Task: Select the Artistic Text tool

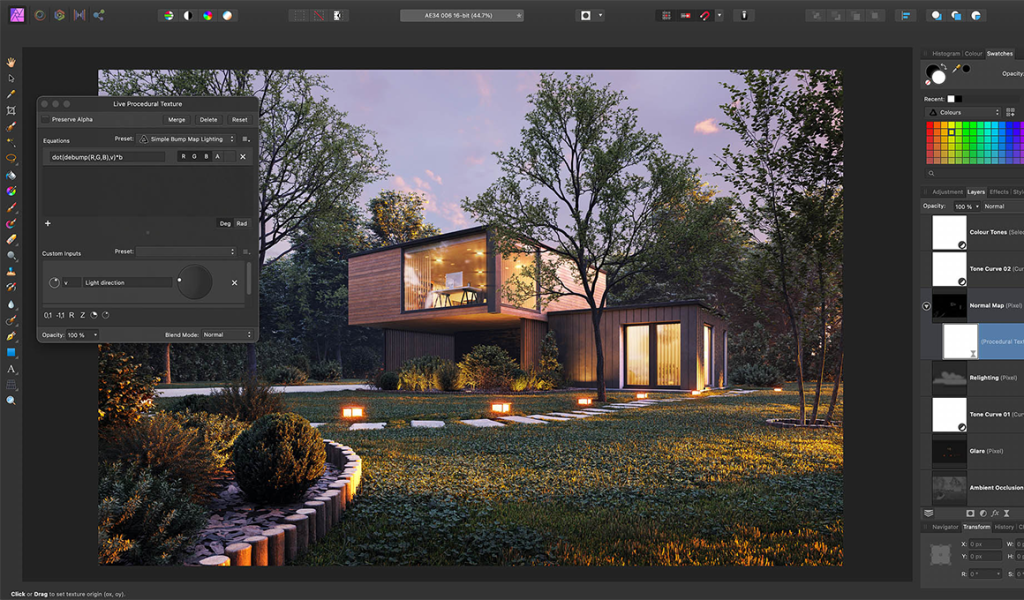Action: pos(11,369)
